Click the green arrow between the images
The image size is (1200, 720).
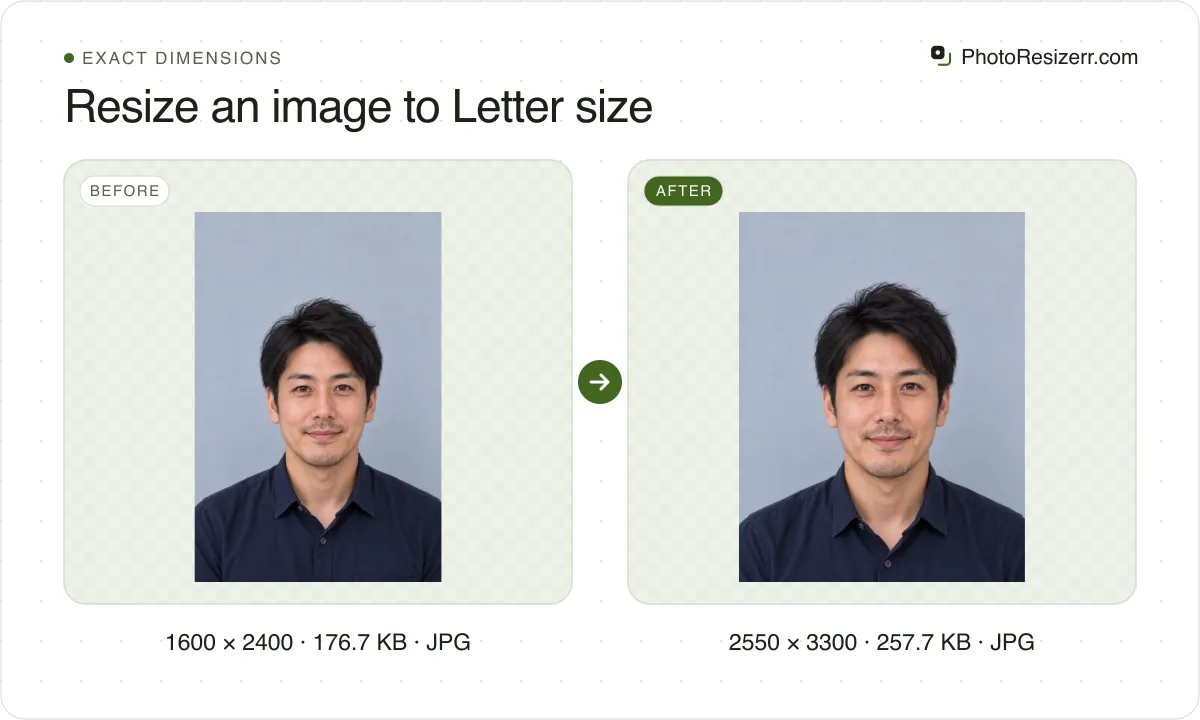coord(600,382)
